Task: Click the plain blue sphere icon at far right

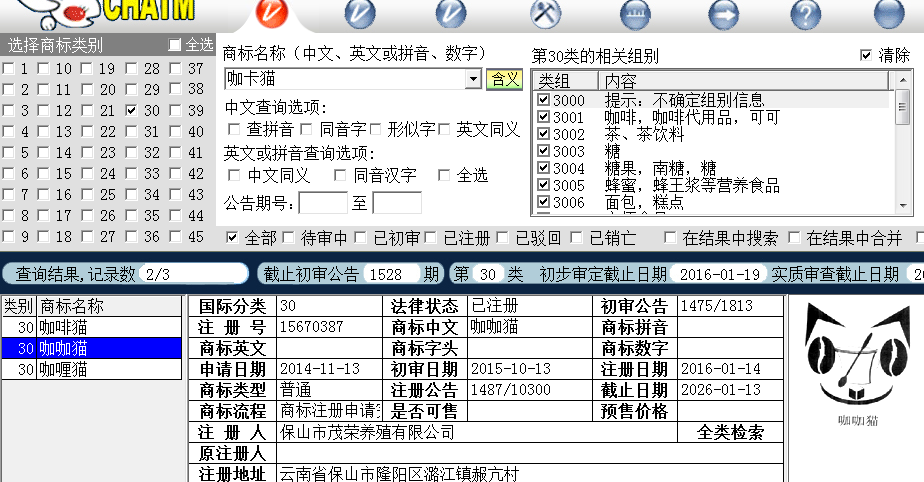Action: tap(889, 13)
